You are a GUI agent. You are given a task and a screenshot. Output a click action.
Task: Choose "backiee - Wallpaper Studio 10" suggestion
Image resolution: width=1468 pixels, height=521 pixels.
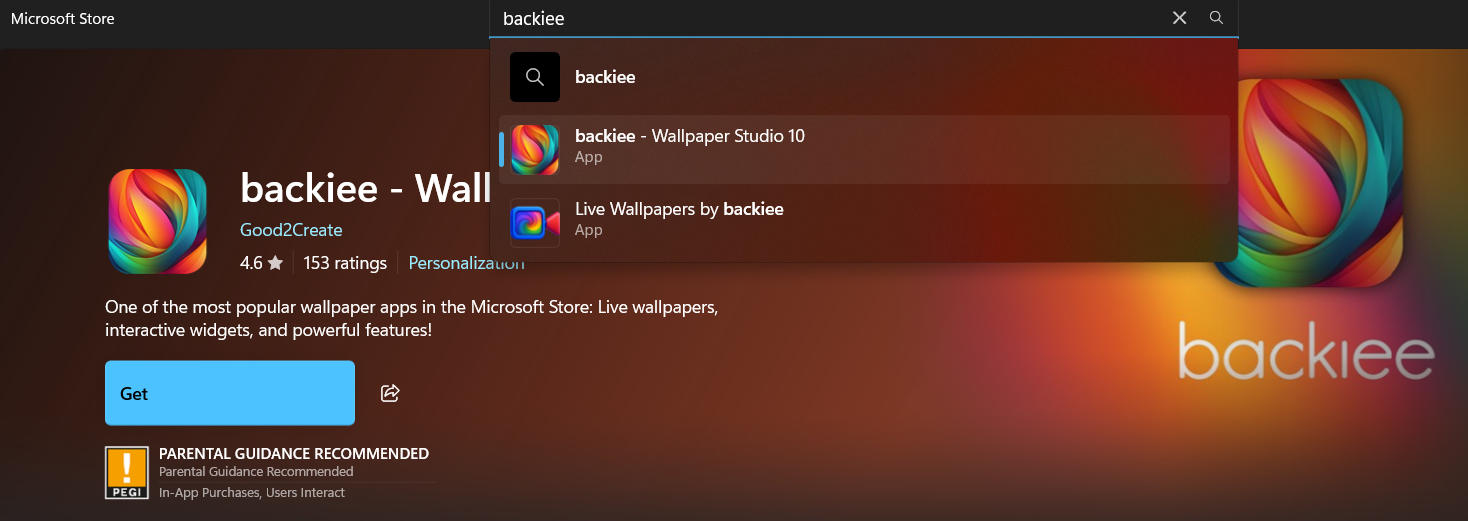[x=689, y=137]
